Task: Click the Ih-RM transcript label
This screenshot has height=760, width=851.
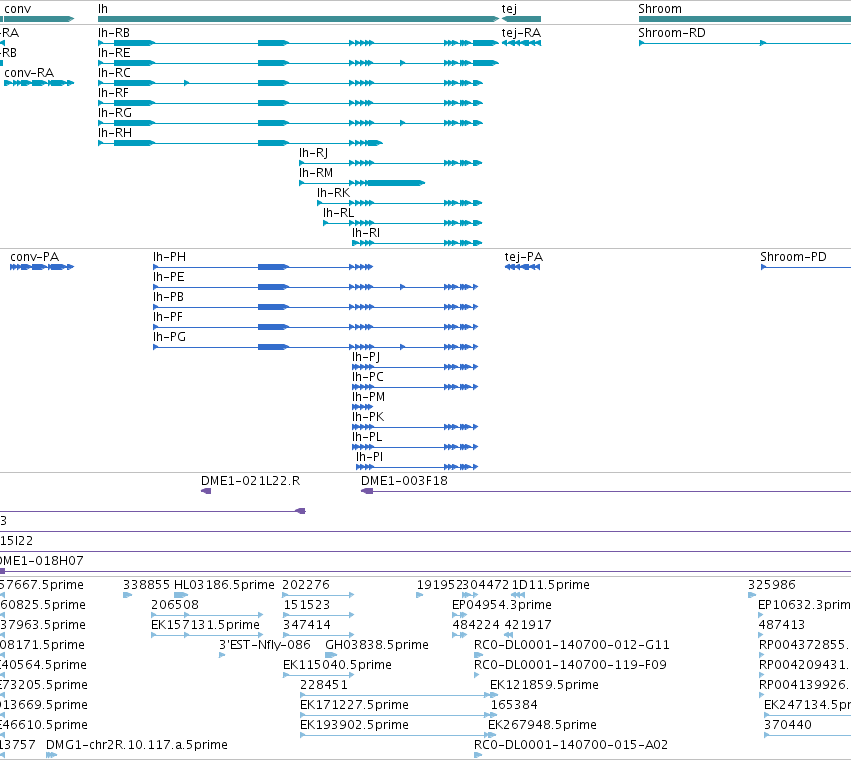Action: coord(316,173)
